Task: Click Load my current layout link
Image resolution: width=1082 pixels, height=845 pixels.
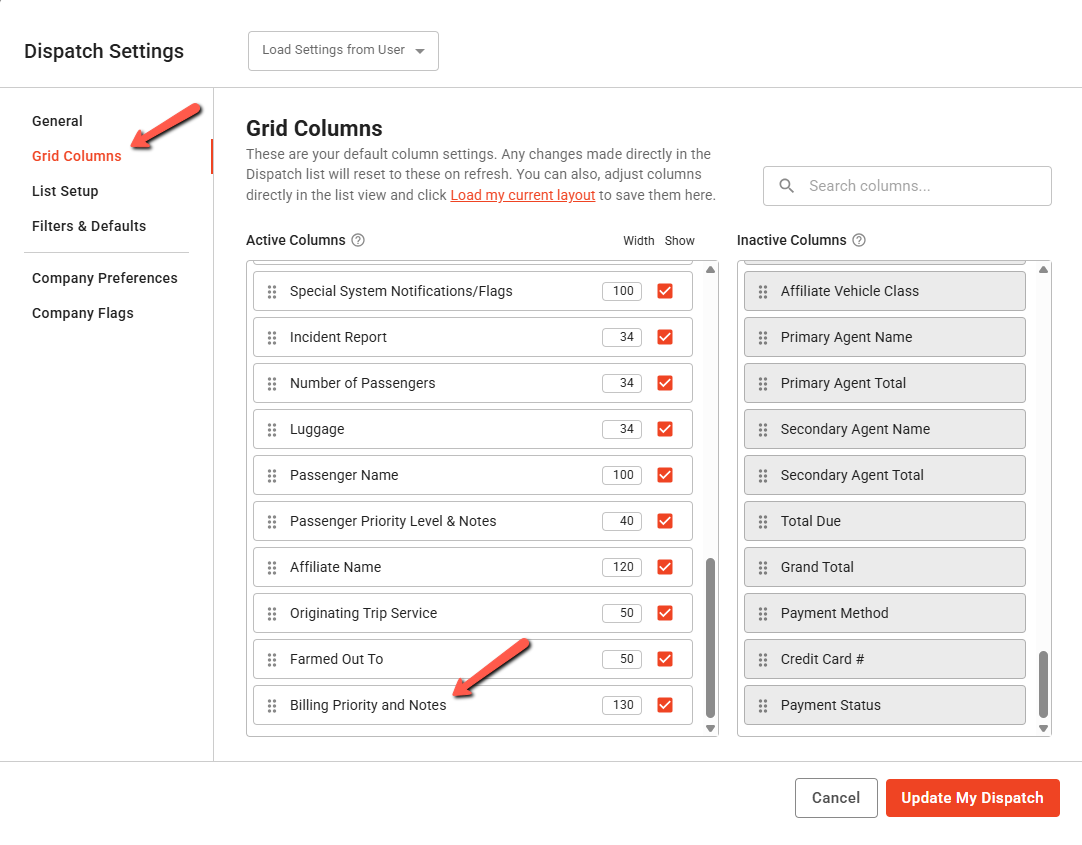Action: click(x=522, y=196)
